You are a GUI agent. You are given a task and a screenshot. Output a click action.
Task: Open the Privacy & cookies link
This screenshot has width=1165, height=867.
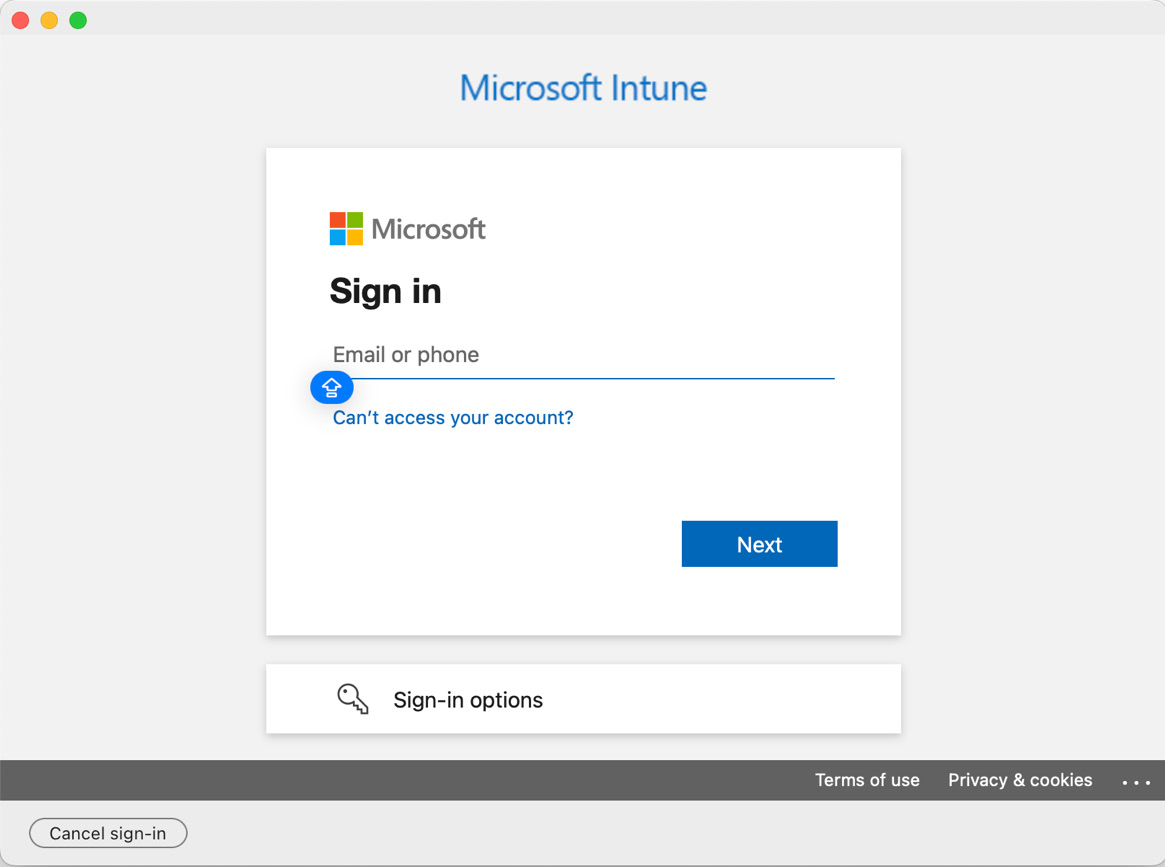1020,780
